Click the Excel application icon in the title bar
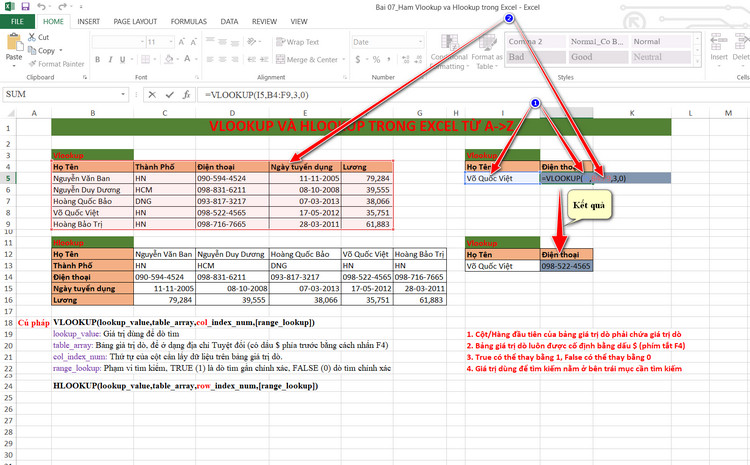Viewport: 750px width, 465px height. click(x=10, y=7)
